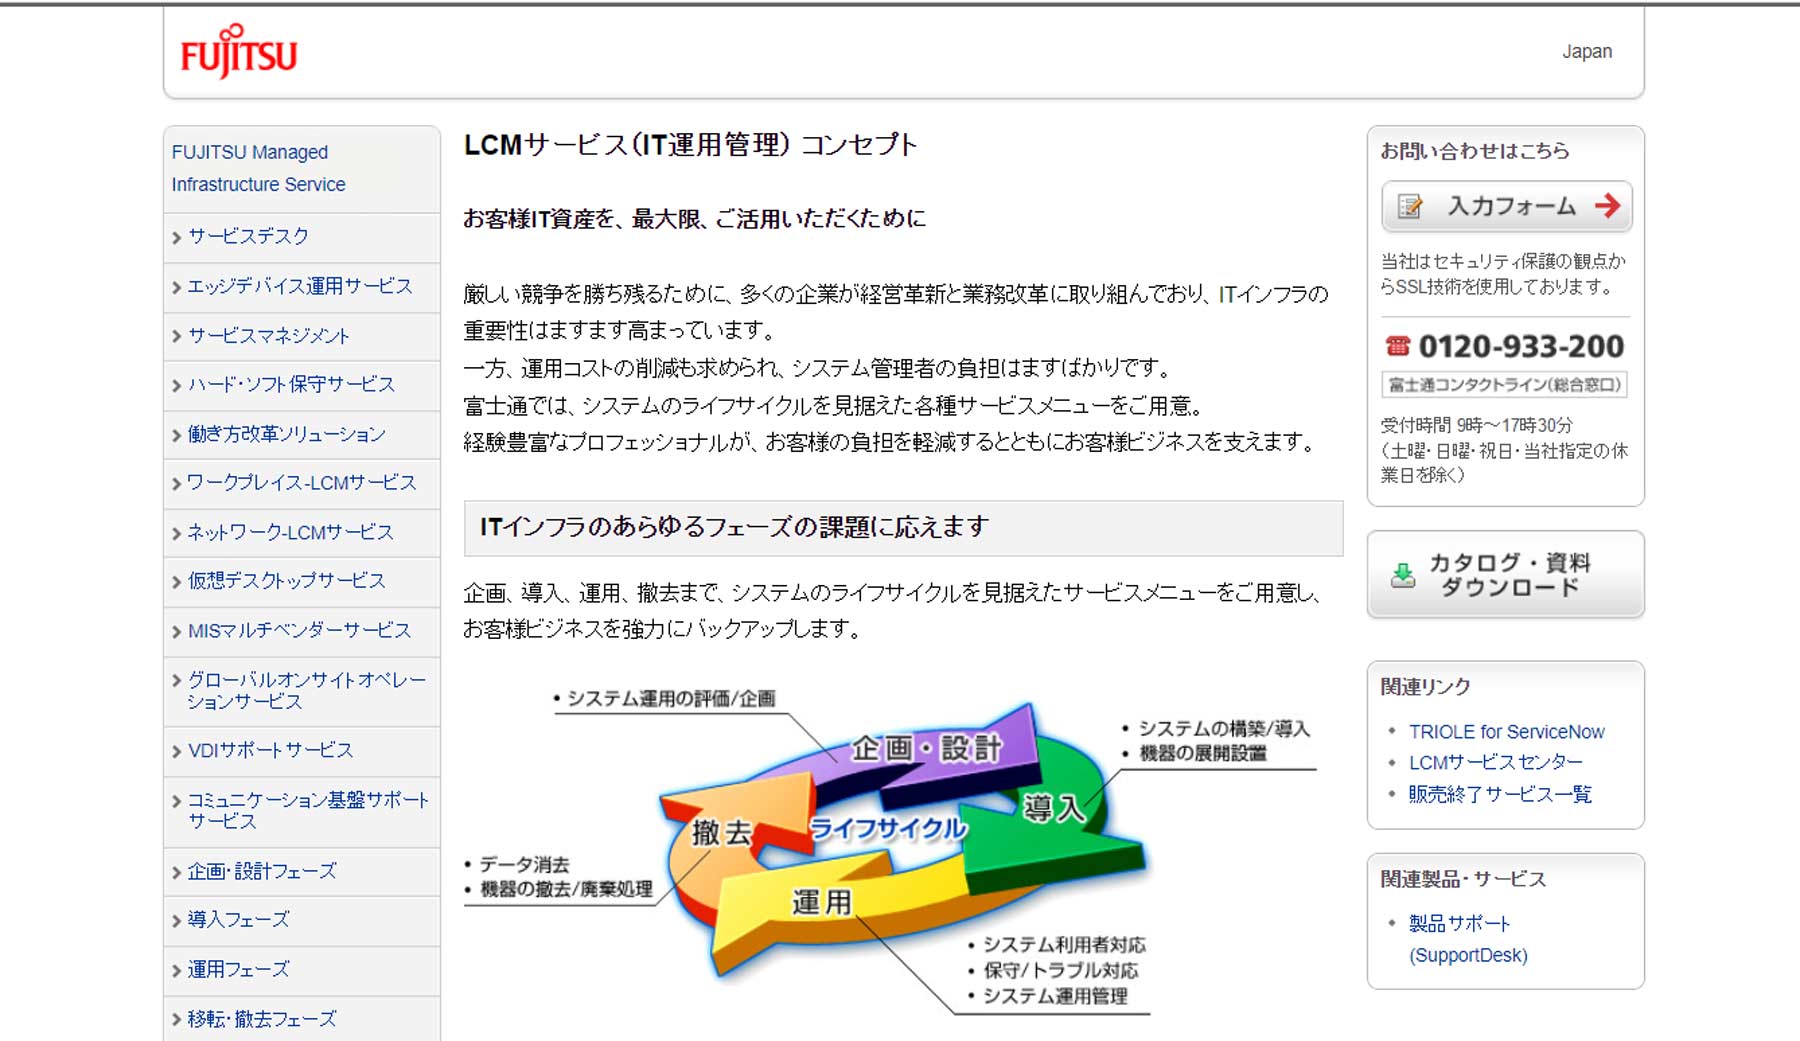Open エッジデバイス運用サービス menu item
This screenshot has height=1041, width=1800.
click(300, 286)
